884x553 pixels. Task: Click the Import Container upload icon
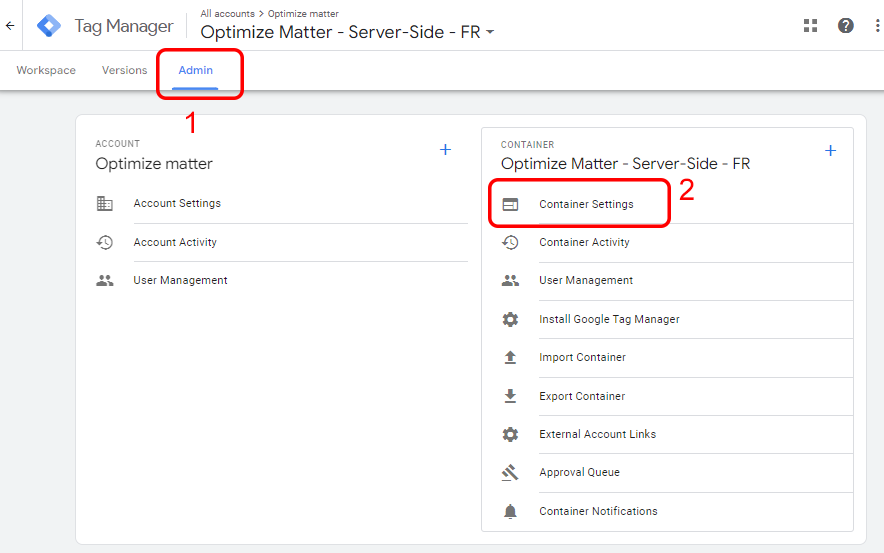pyautogui.click(x=510, y=357)
